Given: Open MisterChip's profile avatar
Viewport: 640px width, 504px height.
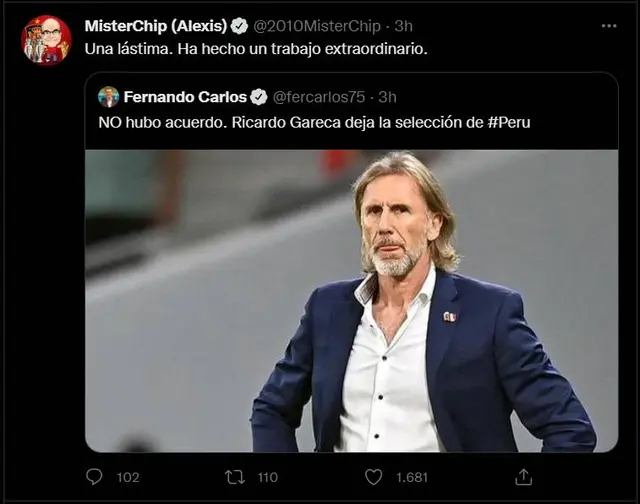Looking at the screenshot, I should pos(46,41).
